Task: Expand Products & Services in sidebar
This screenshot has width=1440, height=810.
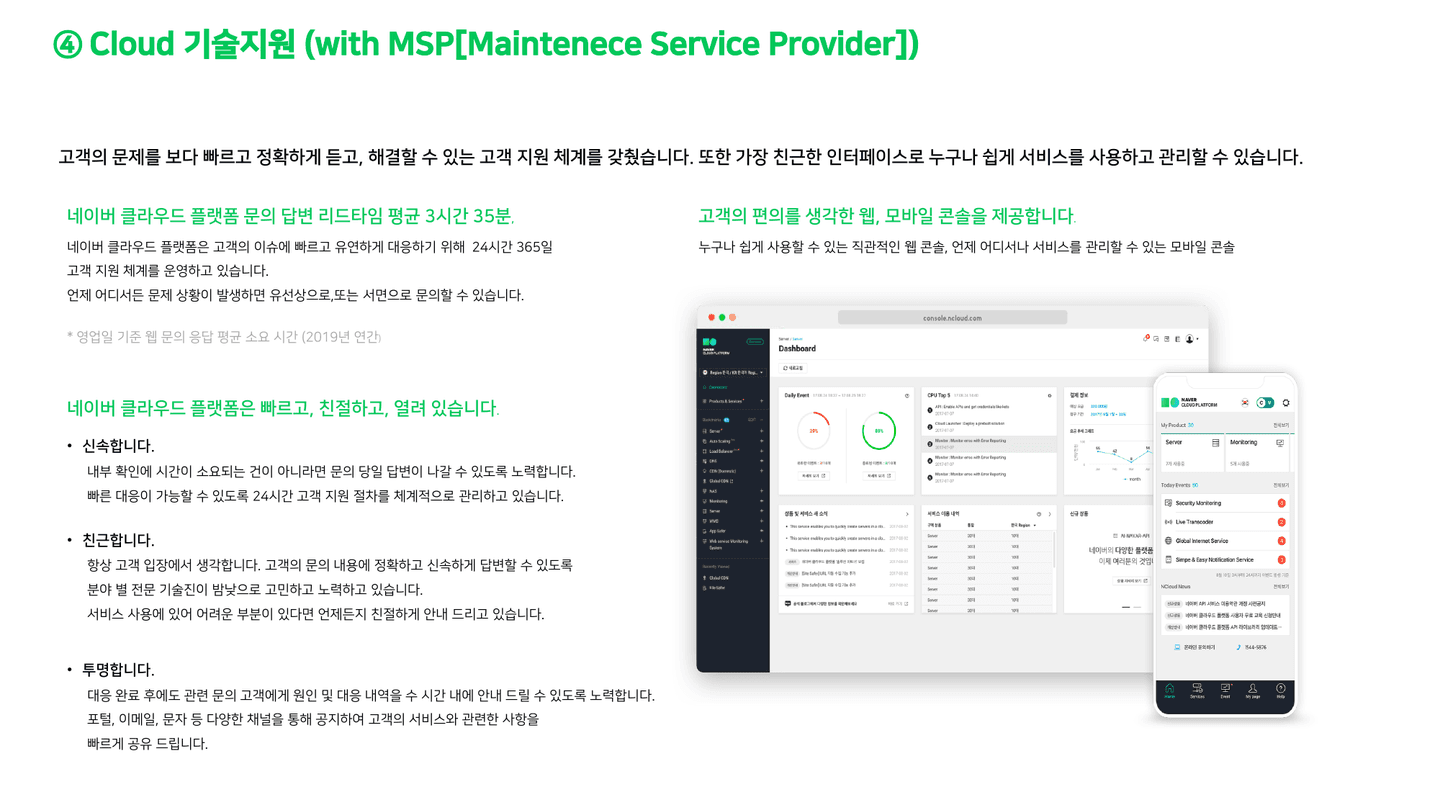Action: click(x=761, y=401)
